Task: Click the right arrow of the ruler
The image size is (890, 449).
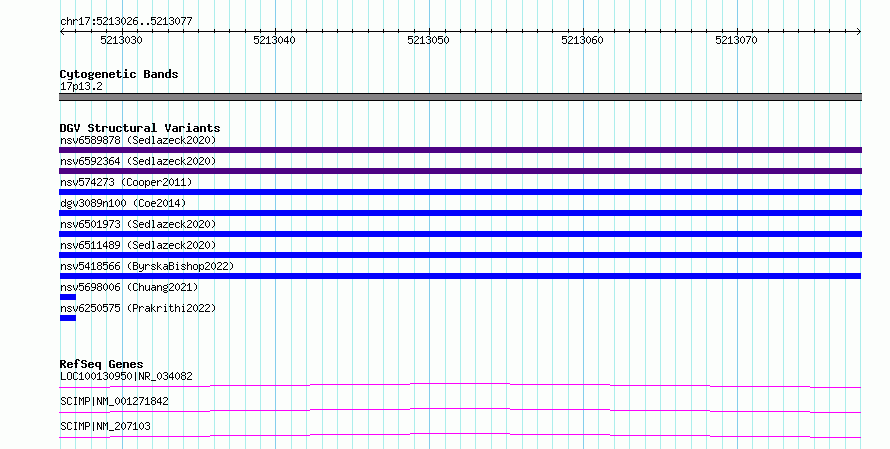Action: [x=859, y=32]
